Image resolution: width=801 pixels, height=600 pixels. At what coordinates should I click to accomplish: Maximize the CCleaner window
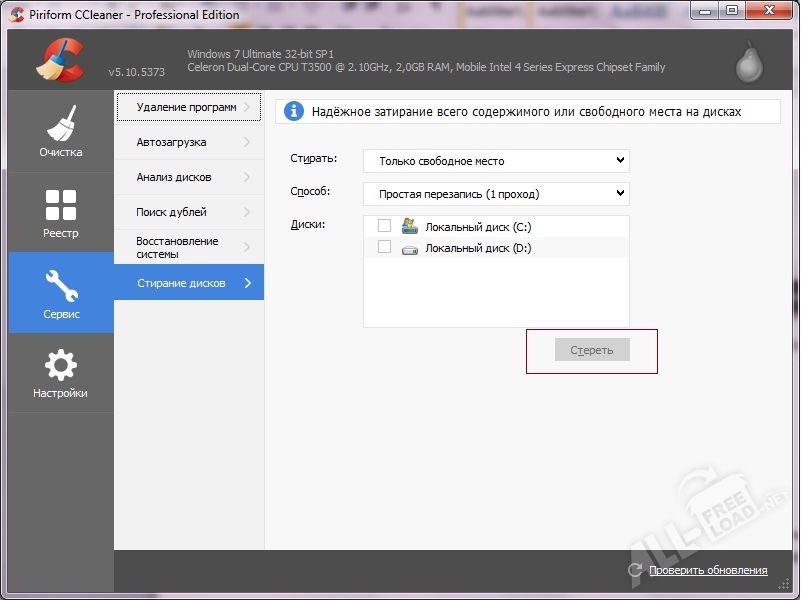coord(732,11)
